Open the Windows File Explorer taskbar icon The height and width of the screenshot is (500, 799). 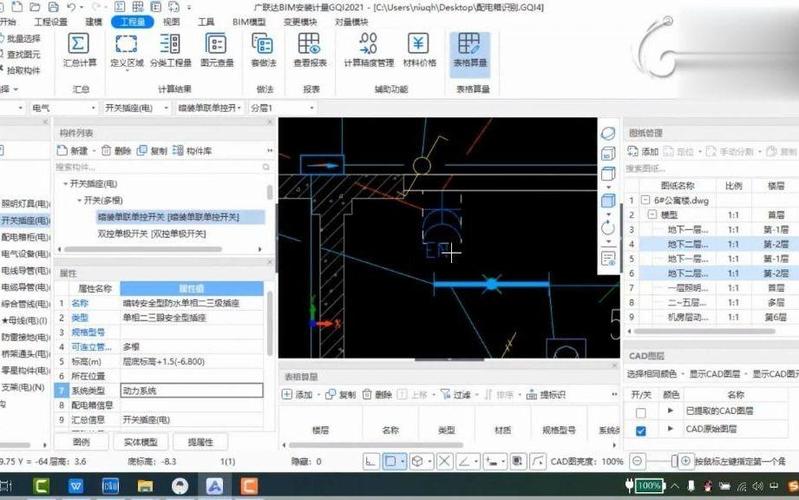coord(145,486)
